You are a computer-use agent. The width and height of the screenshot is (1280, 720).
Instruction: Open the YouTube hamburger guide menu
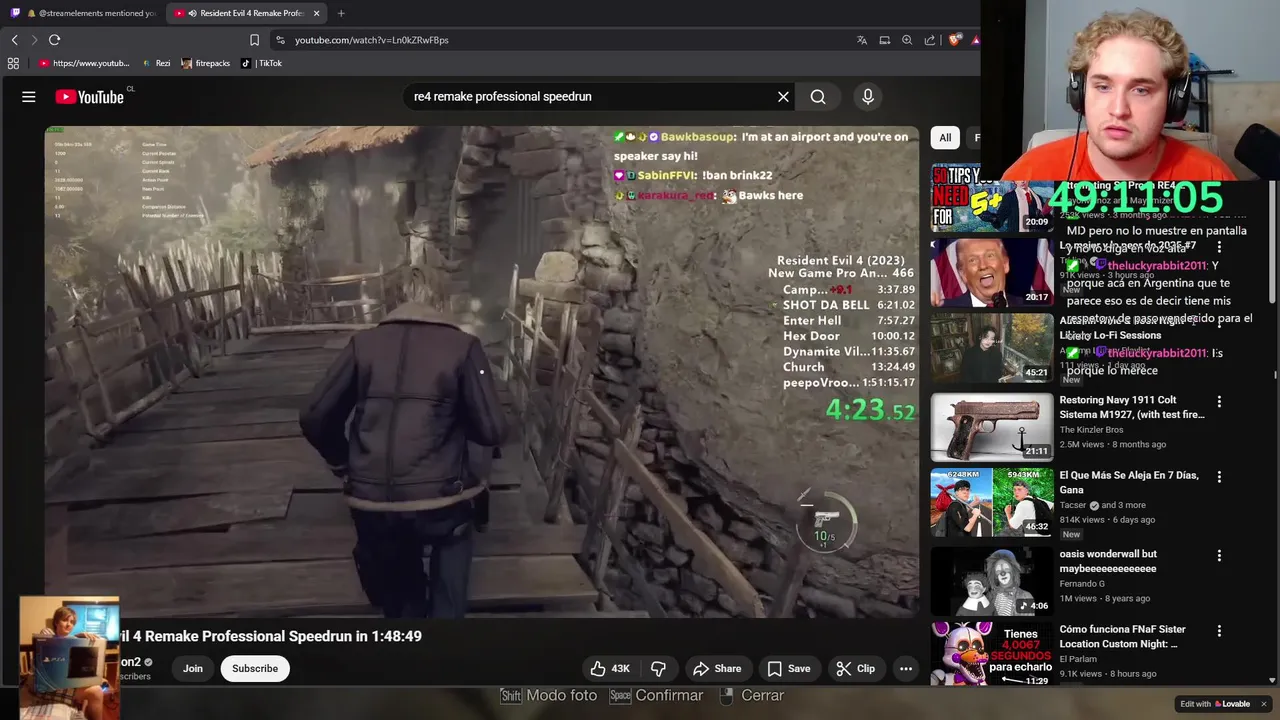[x=29, y=97]
